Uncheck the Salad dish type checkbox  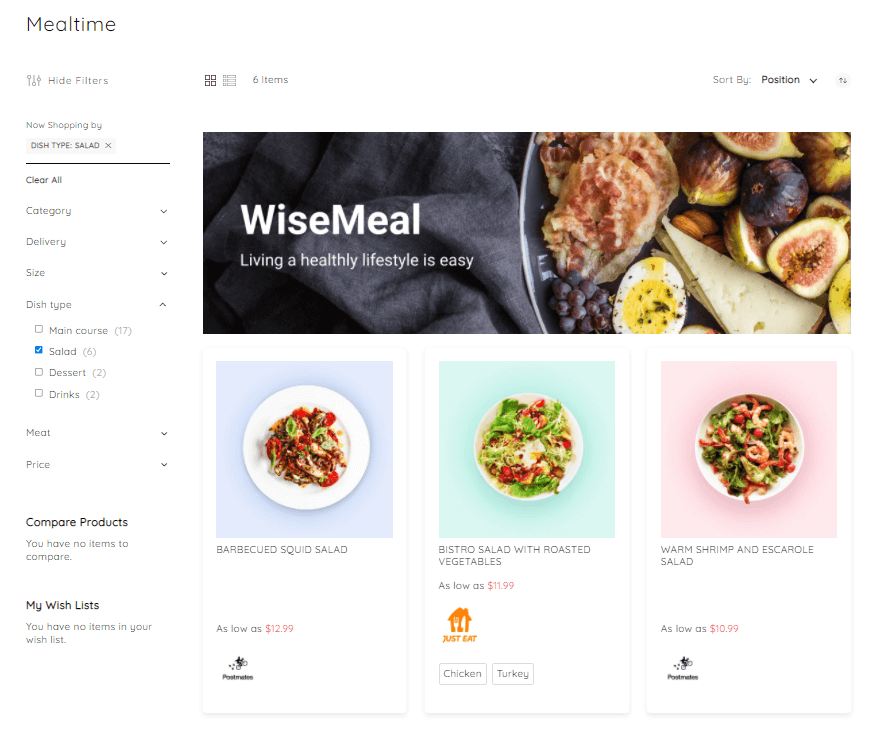pyautogui.click(x=39, y=350)
